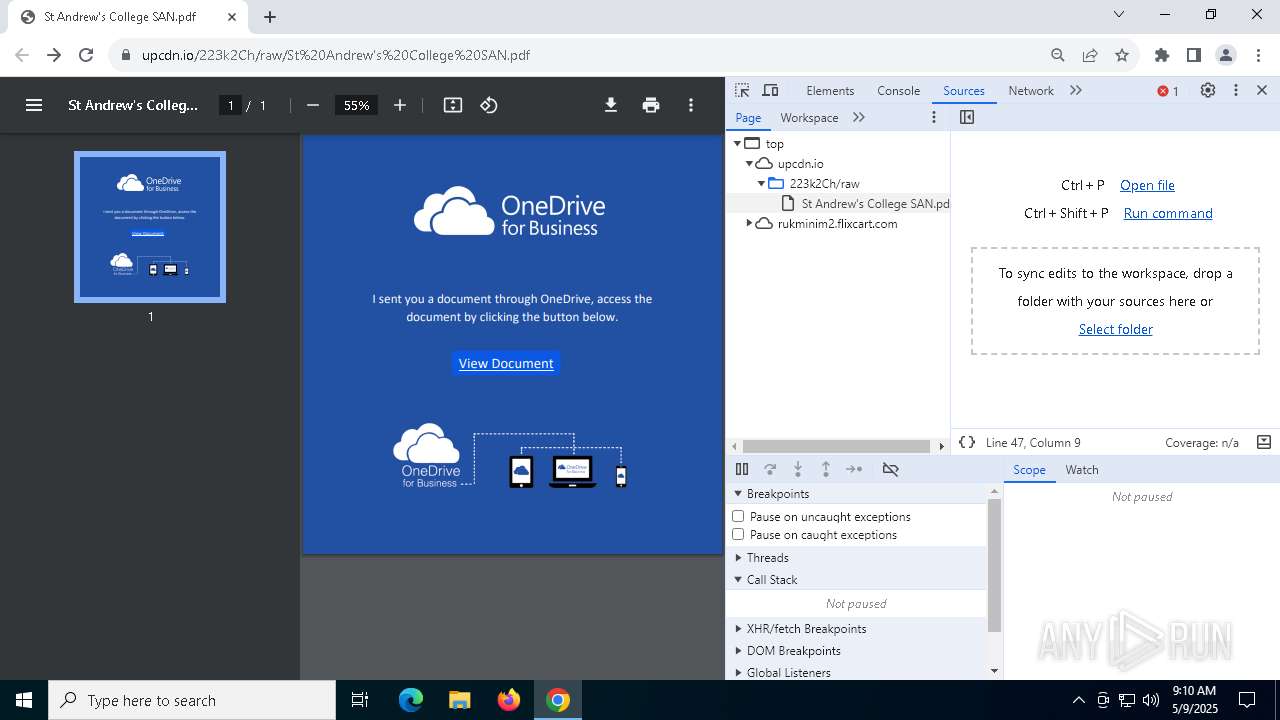Select the Scope debugger tab
This screenshot has height=720, width=1280.
coord(1029,469)
